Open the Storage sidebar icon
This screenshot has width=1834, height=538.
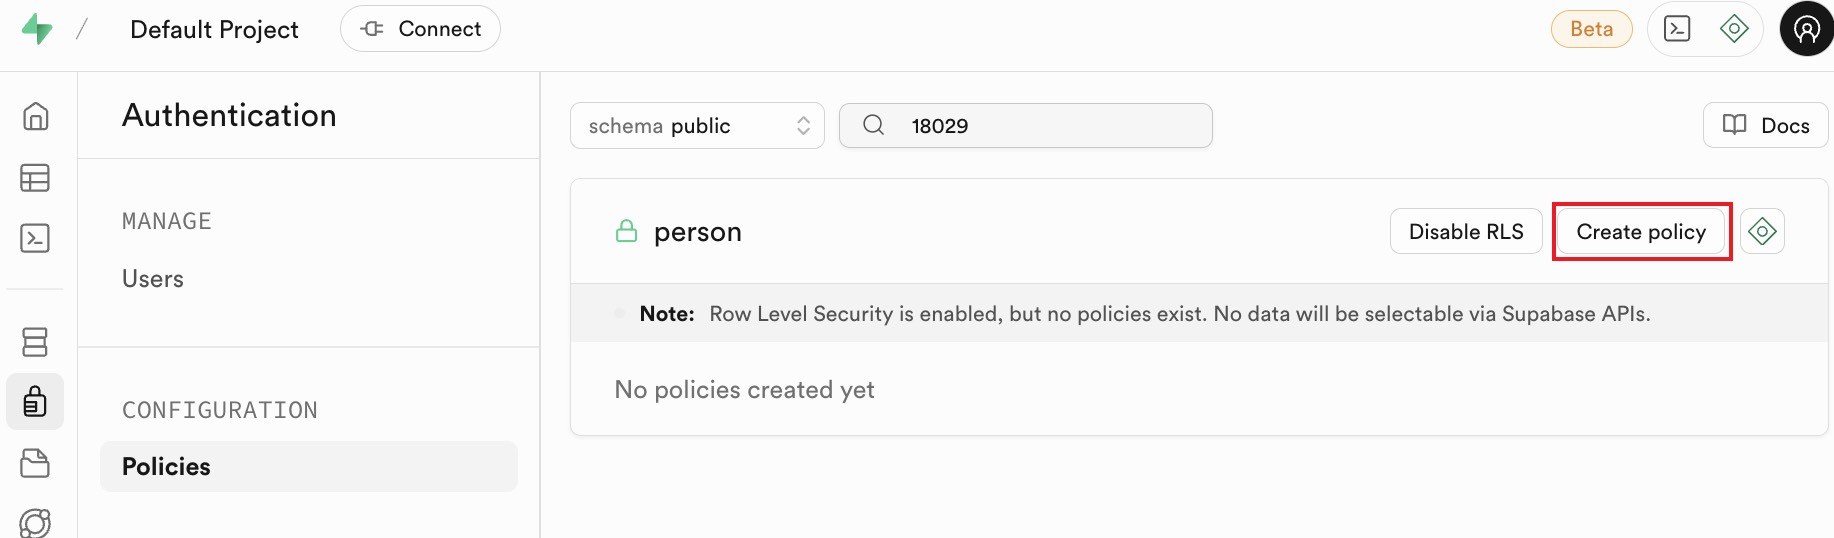(35, 463)
